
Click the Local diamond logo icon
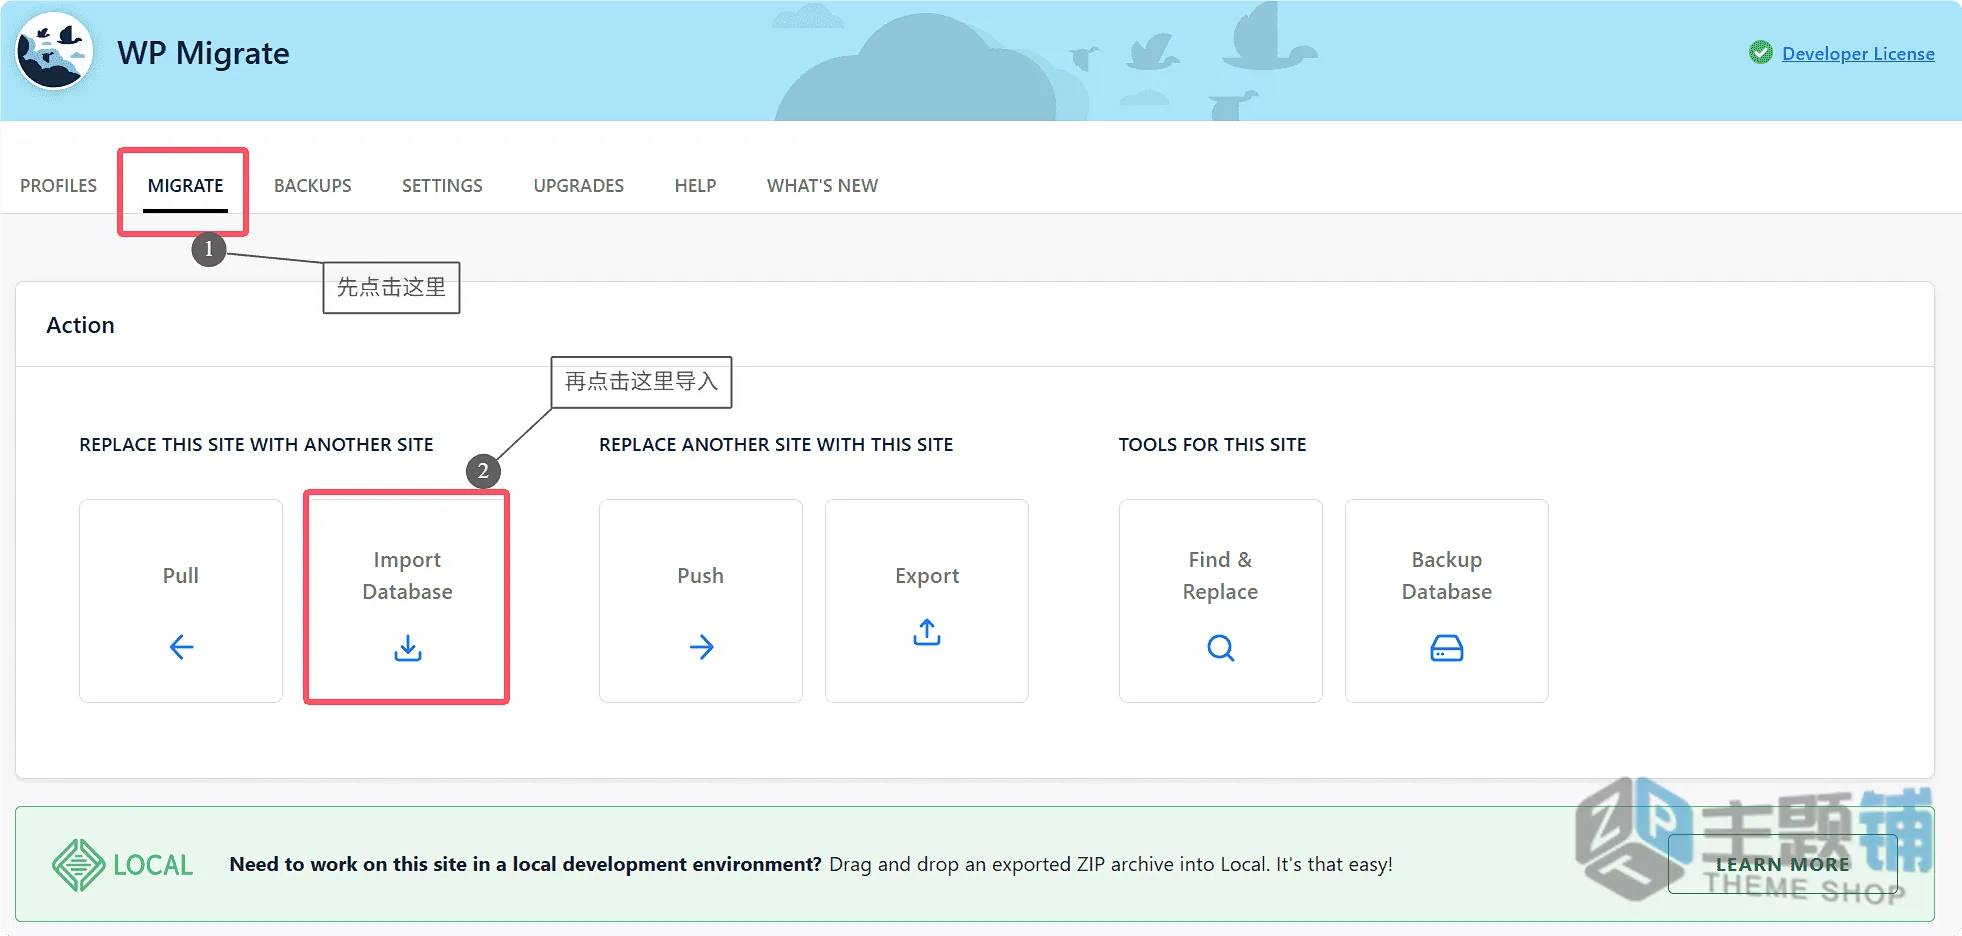click(78, 865)
